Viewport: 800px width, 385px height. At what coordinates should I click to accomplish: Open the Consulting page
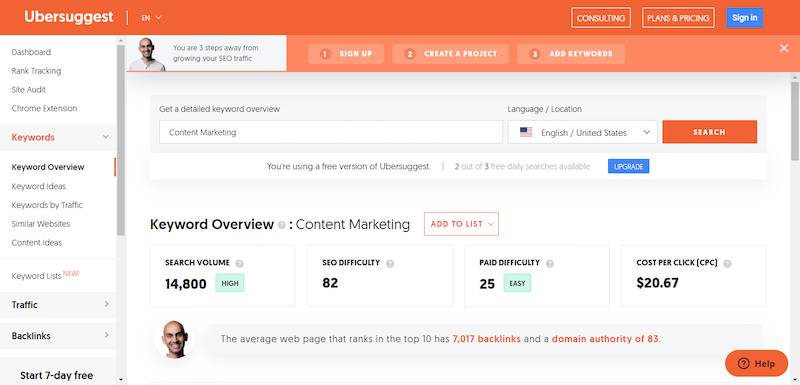pos(601,18)
